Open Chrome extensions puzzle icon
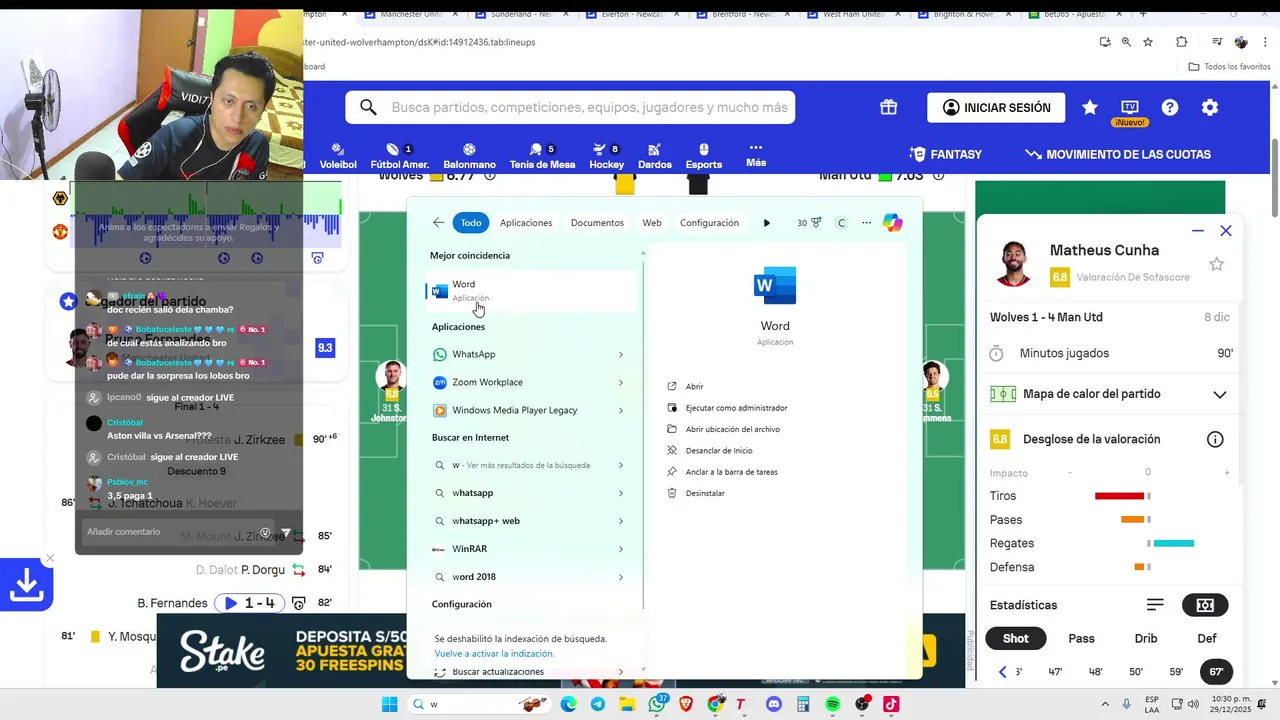Screen dimensions: 1280x720 (x=1181, y=42)
